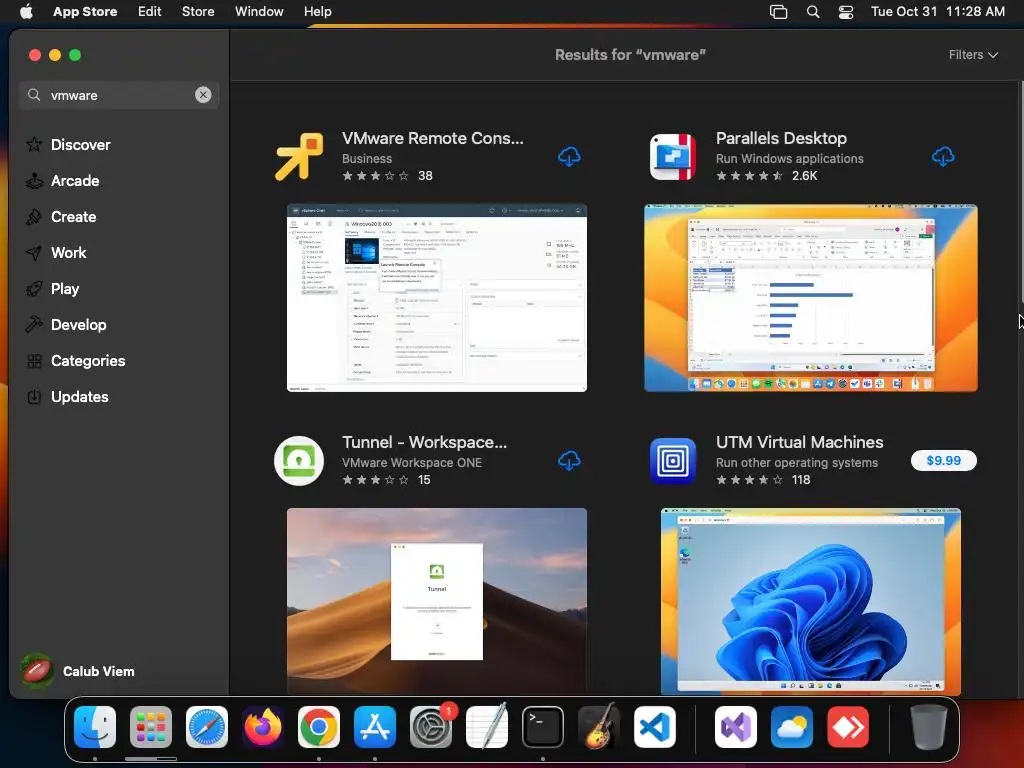Viewport: 1024px width, 768px height.
Task: Open Parallels Desktop app icon
Action: 673,157
